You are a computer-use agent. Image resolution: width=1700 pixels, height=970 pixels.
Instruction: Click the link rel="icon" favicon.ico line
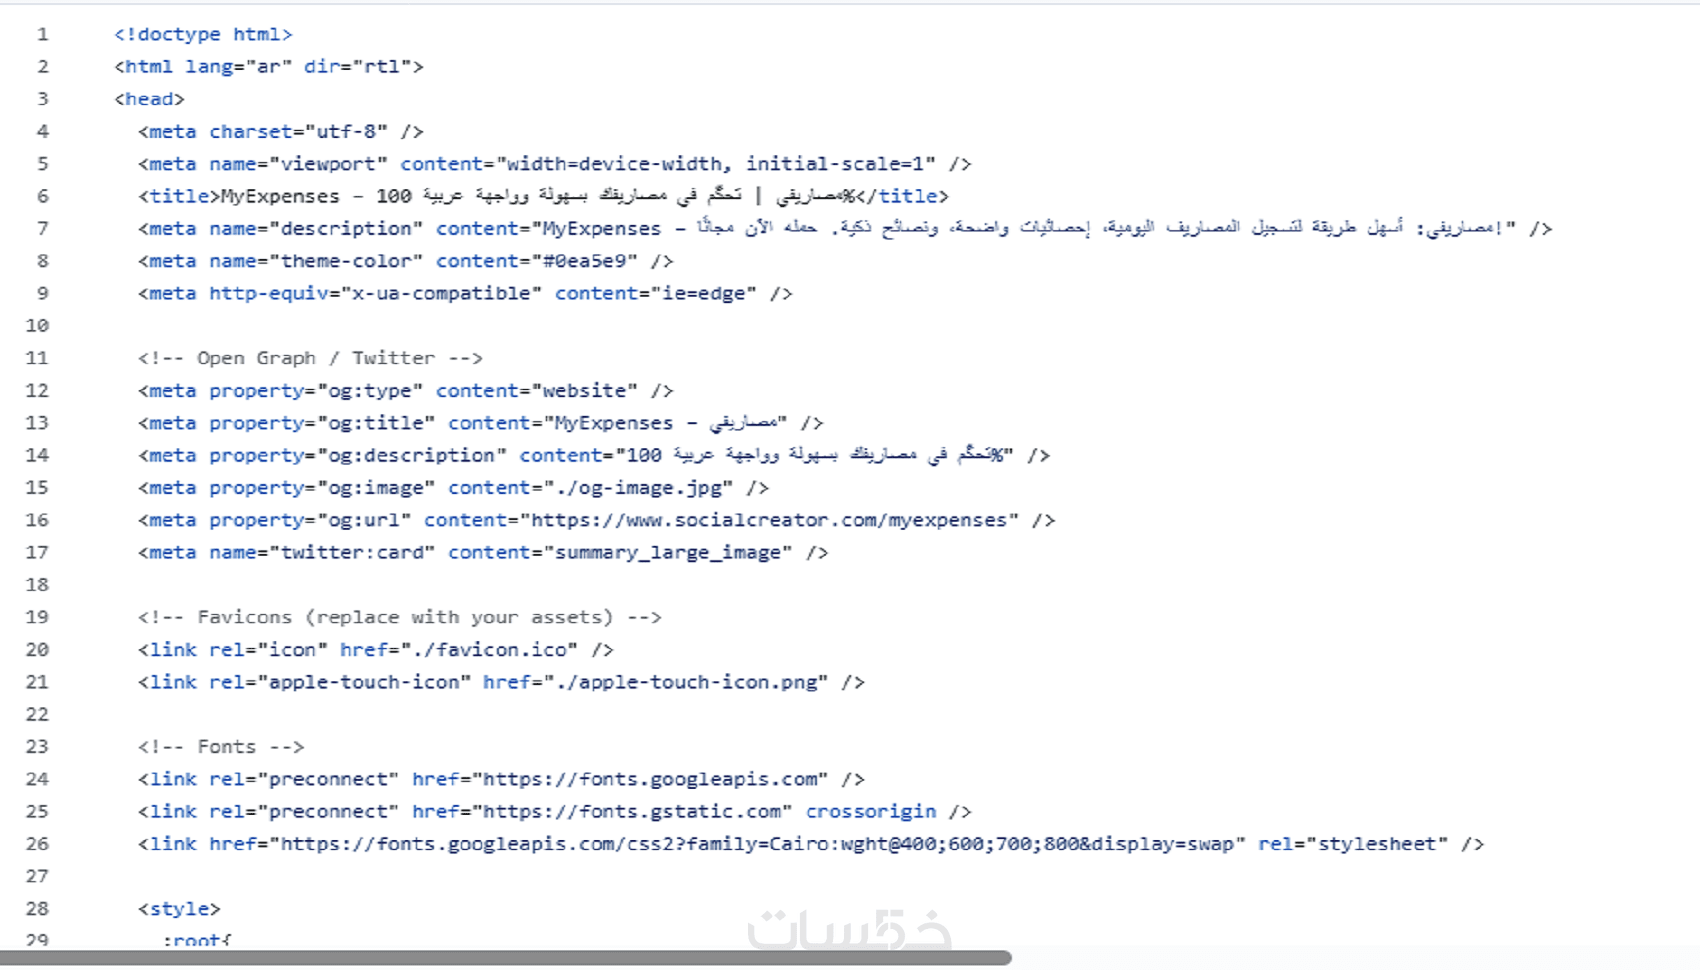point(376,649)
